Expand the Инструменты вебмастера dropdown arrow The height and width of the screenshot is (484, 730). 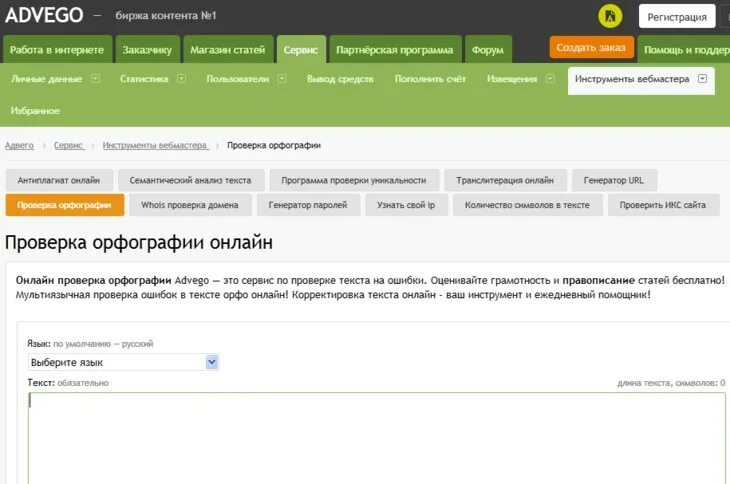[x=703, y=79]
